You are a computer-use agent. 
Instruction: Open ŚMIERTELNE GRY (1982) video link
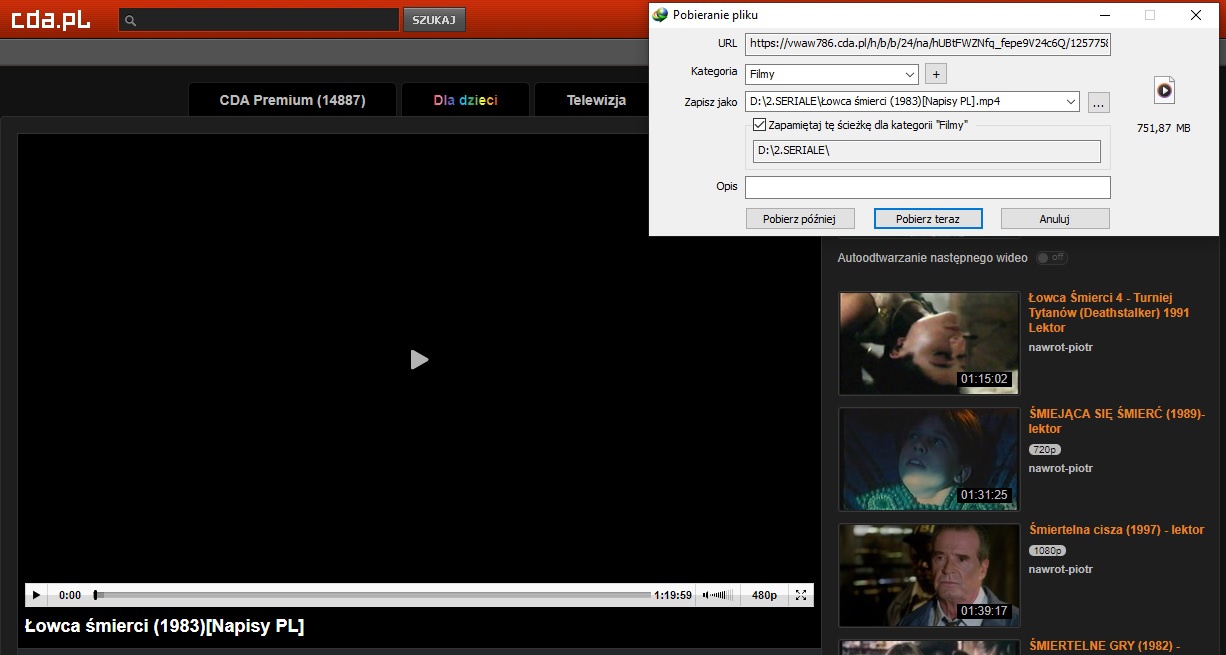(x=1105, y=646)
